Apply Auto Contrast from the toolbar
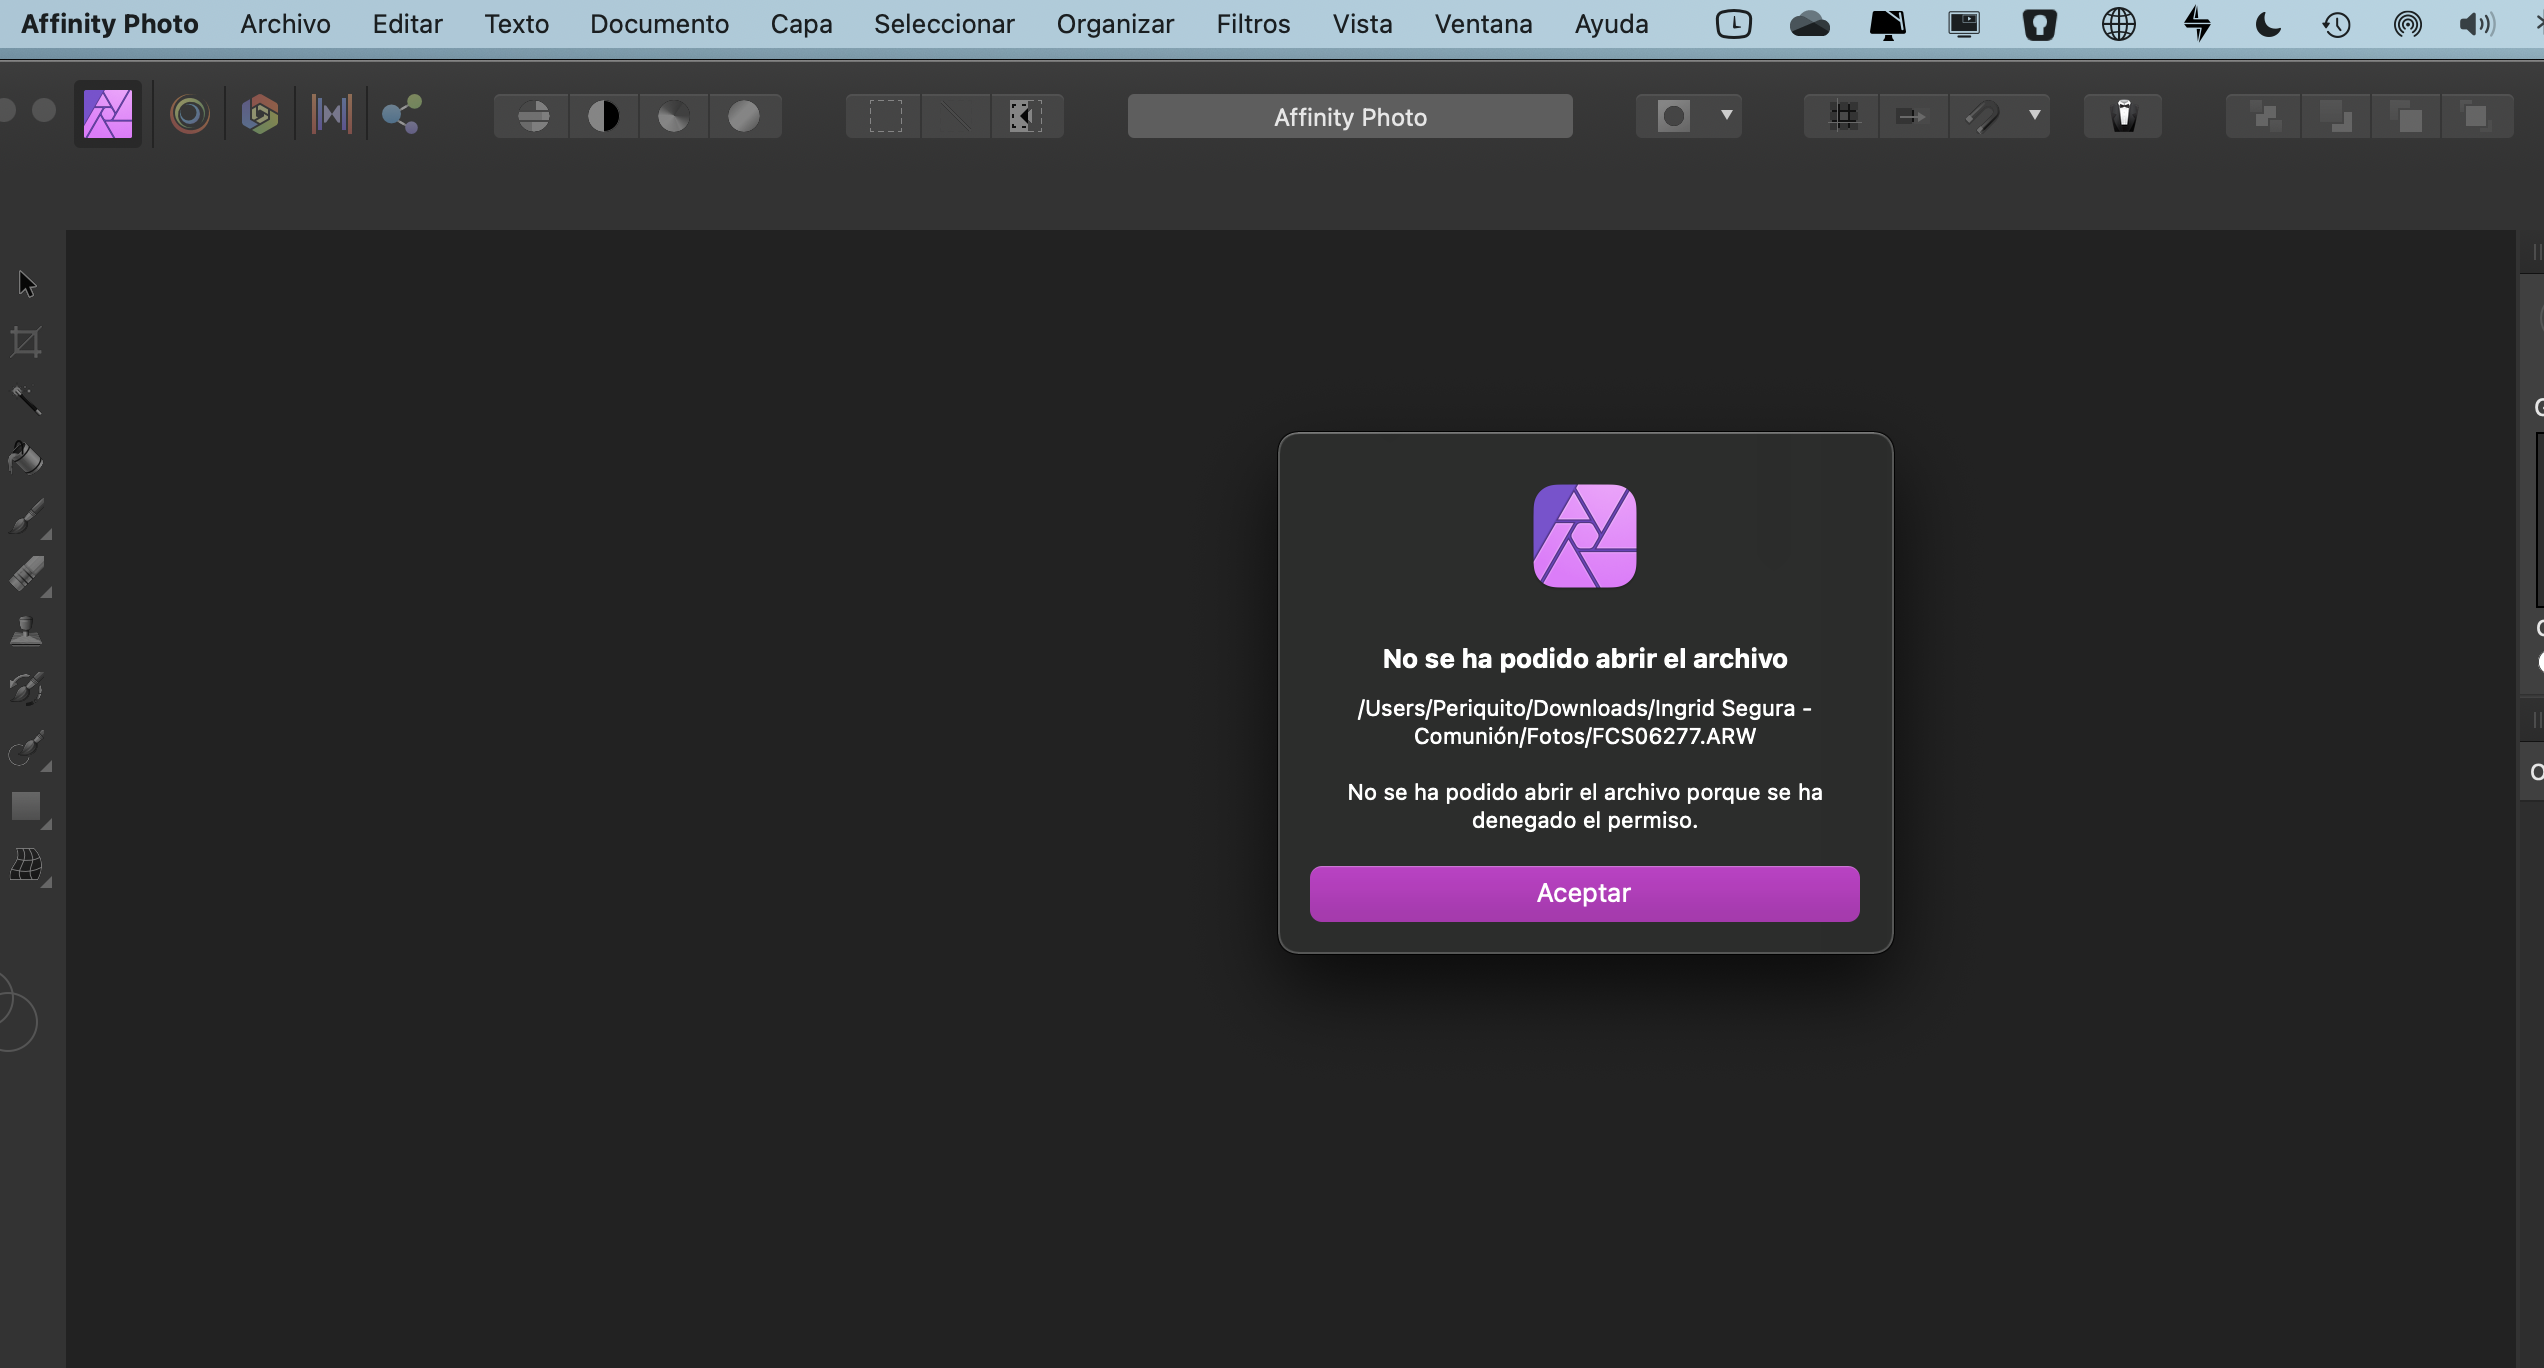 pyautogui.click(x=604, y=116)
